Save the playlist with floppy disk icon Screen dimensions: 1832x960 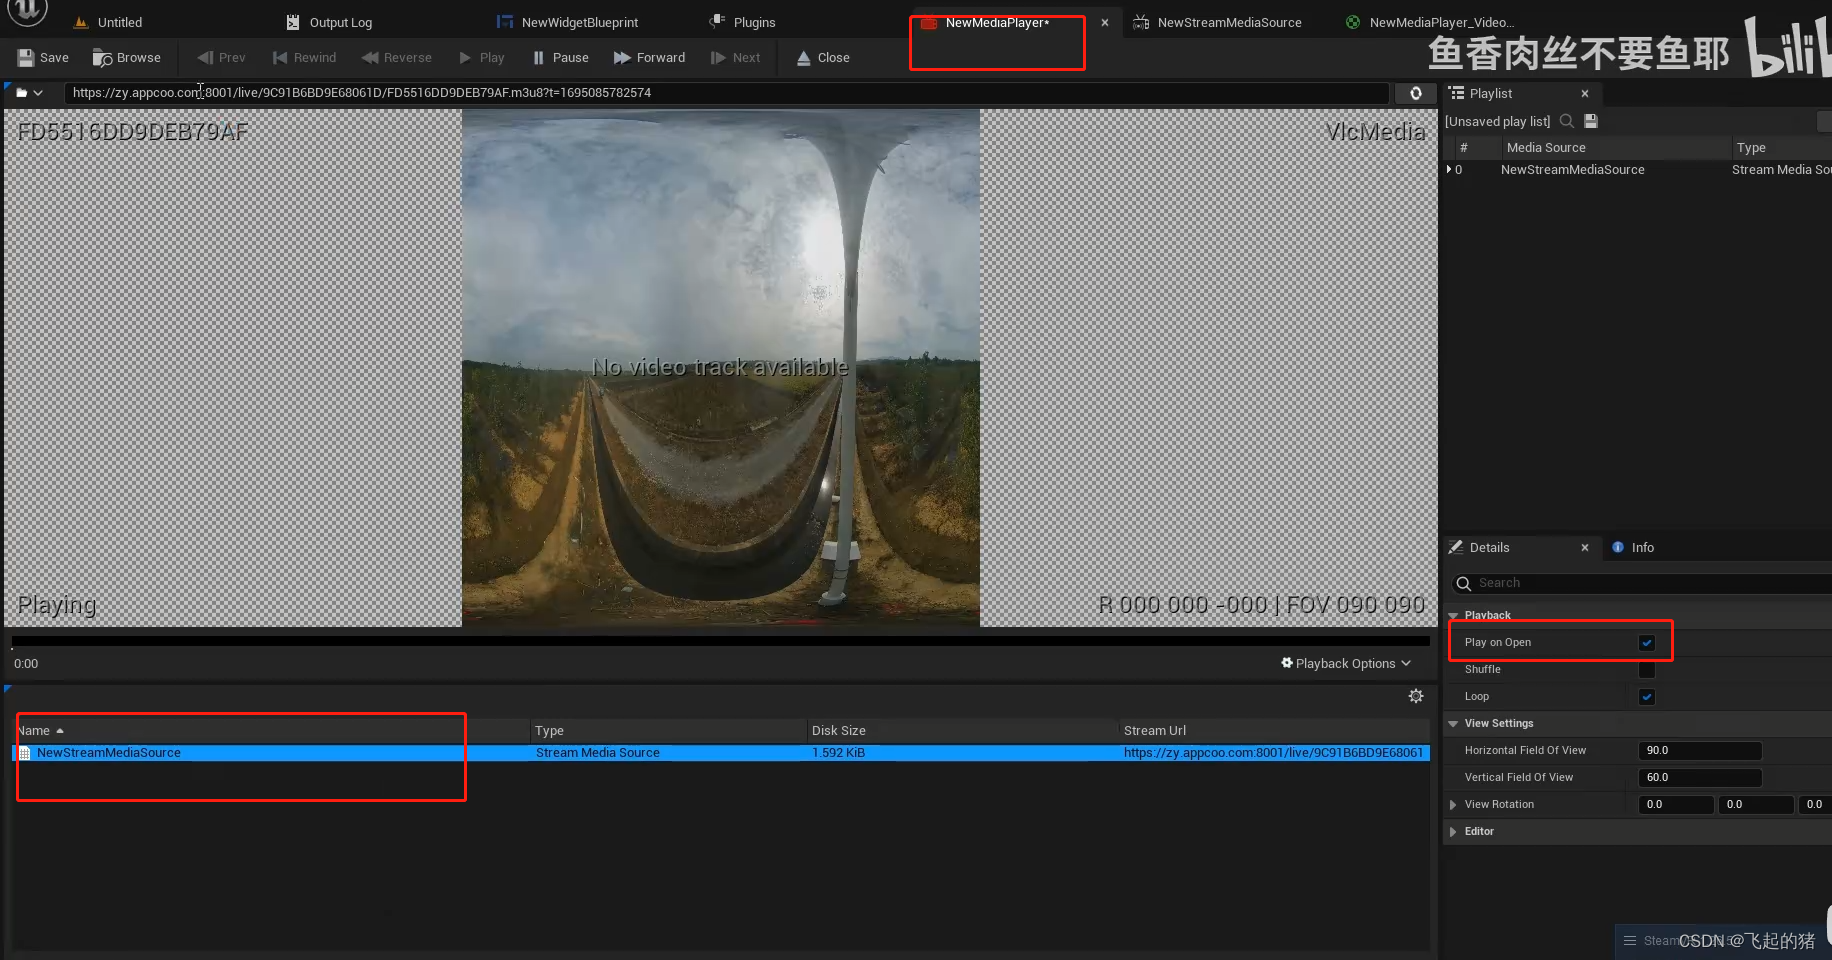click(1591, 121)
